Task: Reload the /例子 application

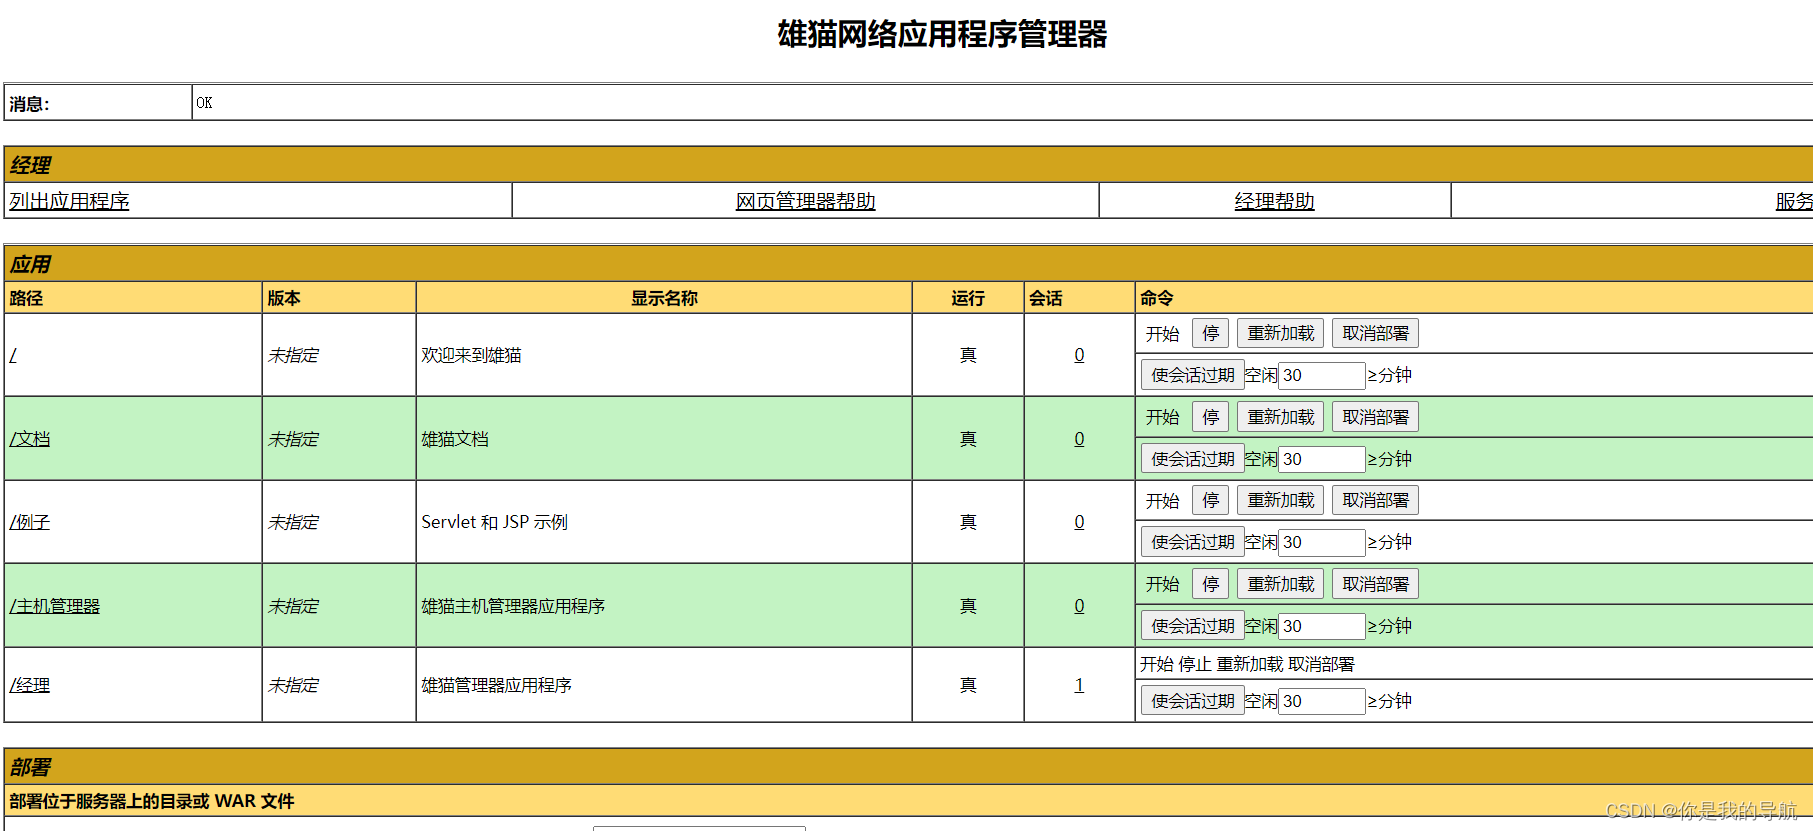Action: (1280, 500)
